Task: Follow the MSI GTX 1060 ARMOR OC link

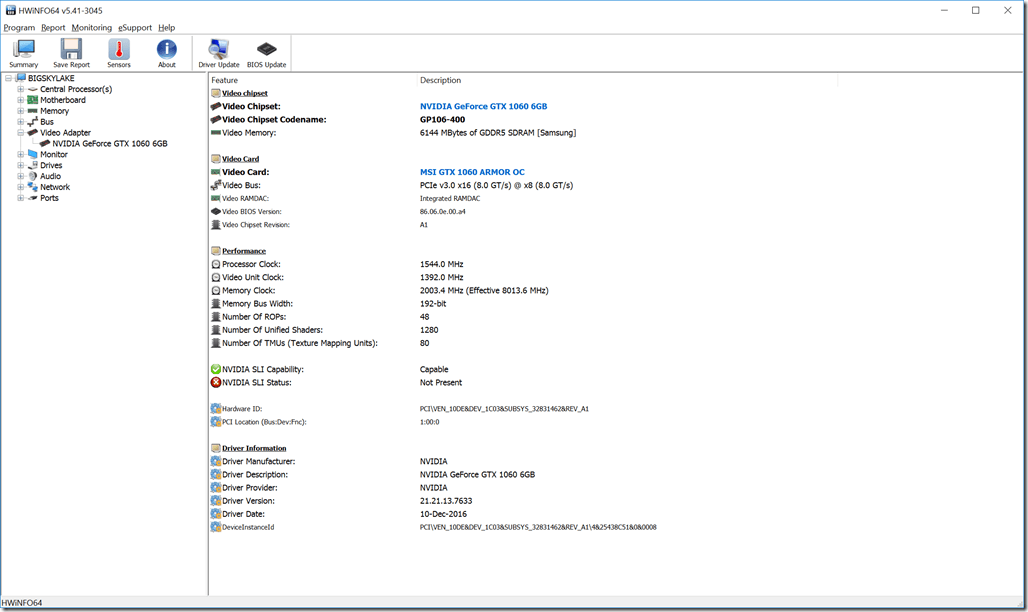Action: [x=472, y=172]
